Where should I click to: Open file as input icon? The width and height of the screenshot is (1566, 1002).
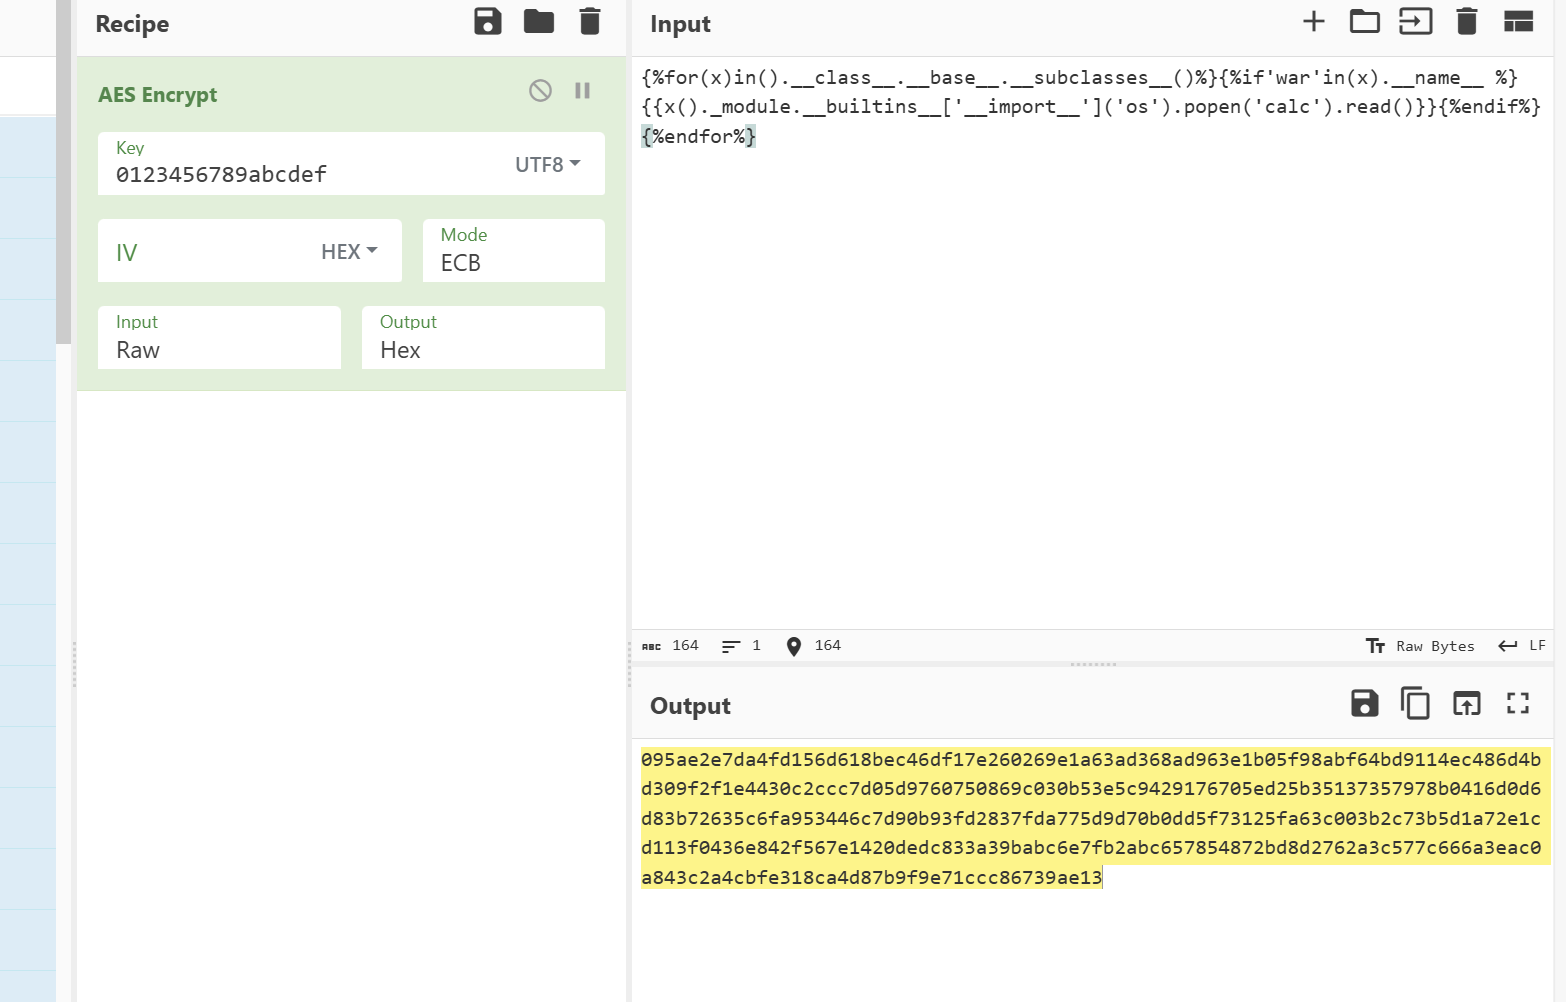tap(1415, 21)
